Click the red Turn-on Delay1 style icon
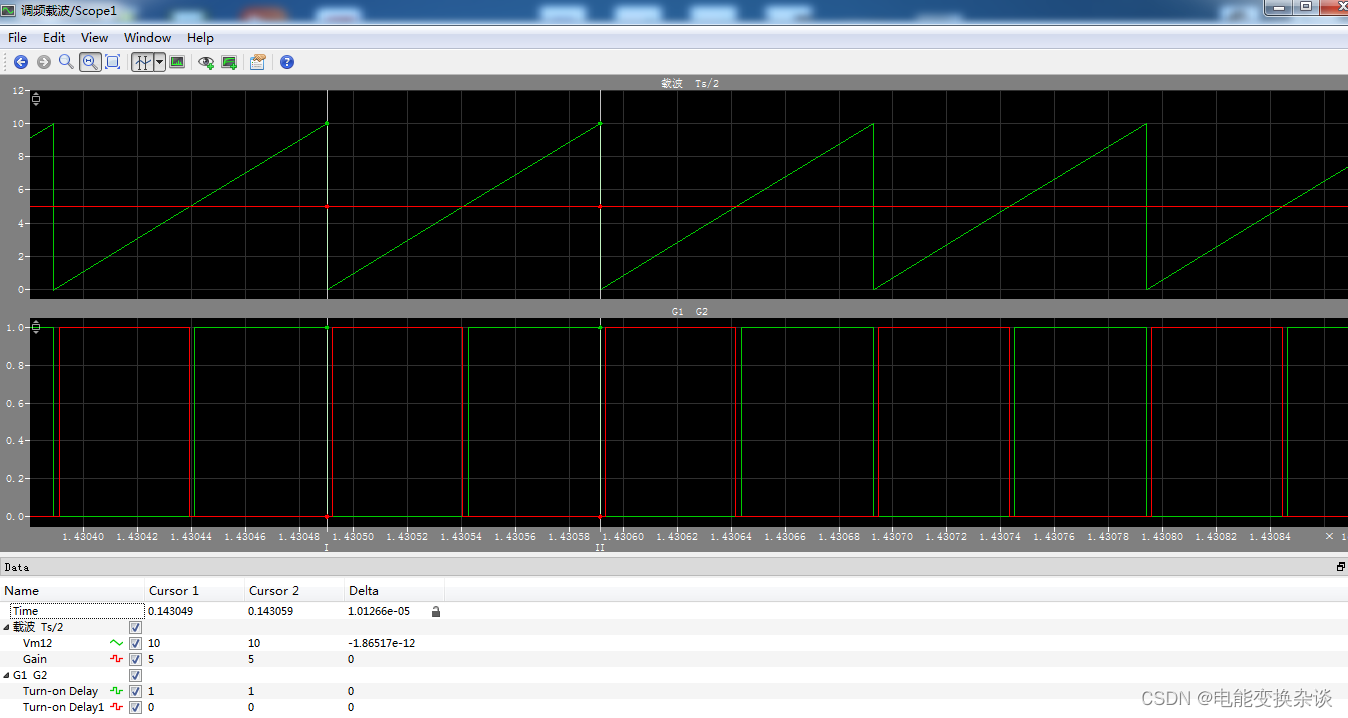The width and height of the screenshot is (1348, 718). click(x=116, y=707)
